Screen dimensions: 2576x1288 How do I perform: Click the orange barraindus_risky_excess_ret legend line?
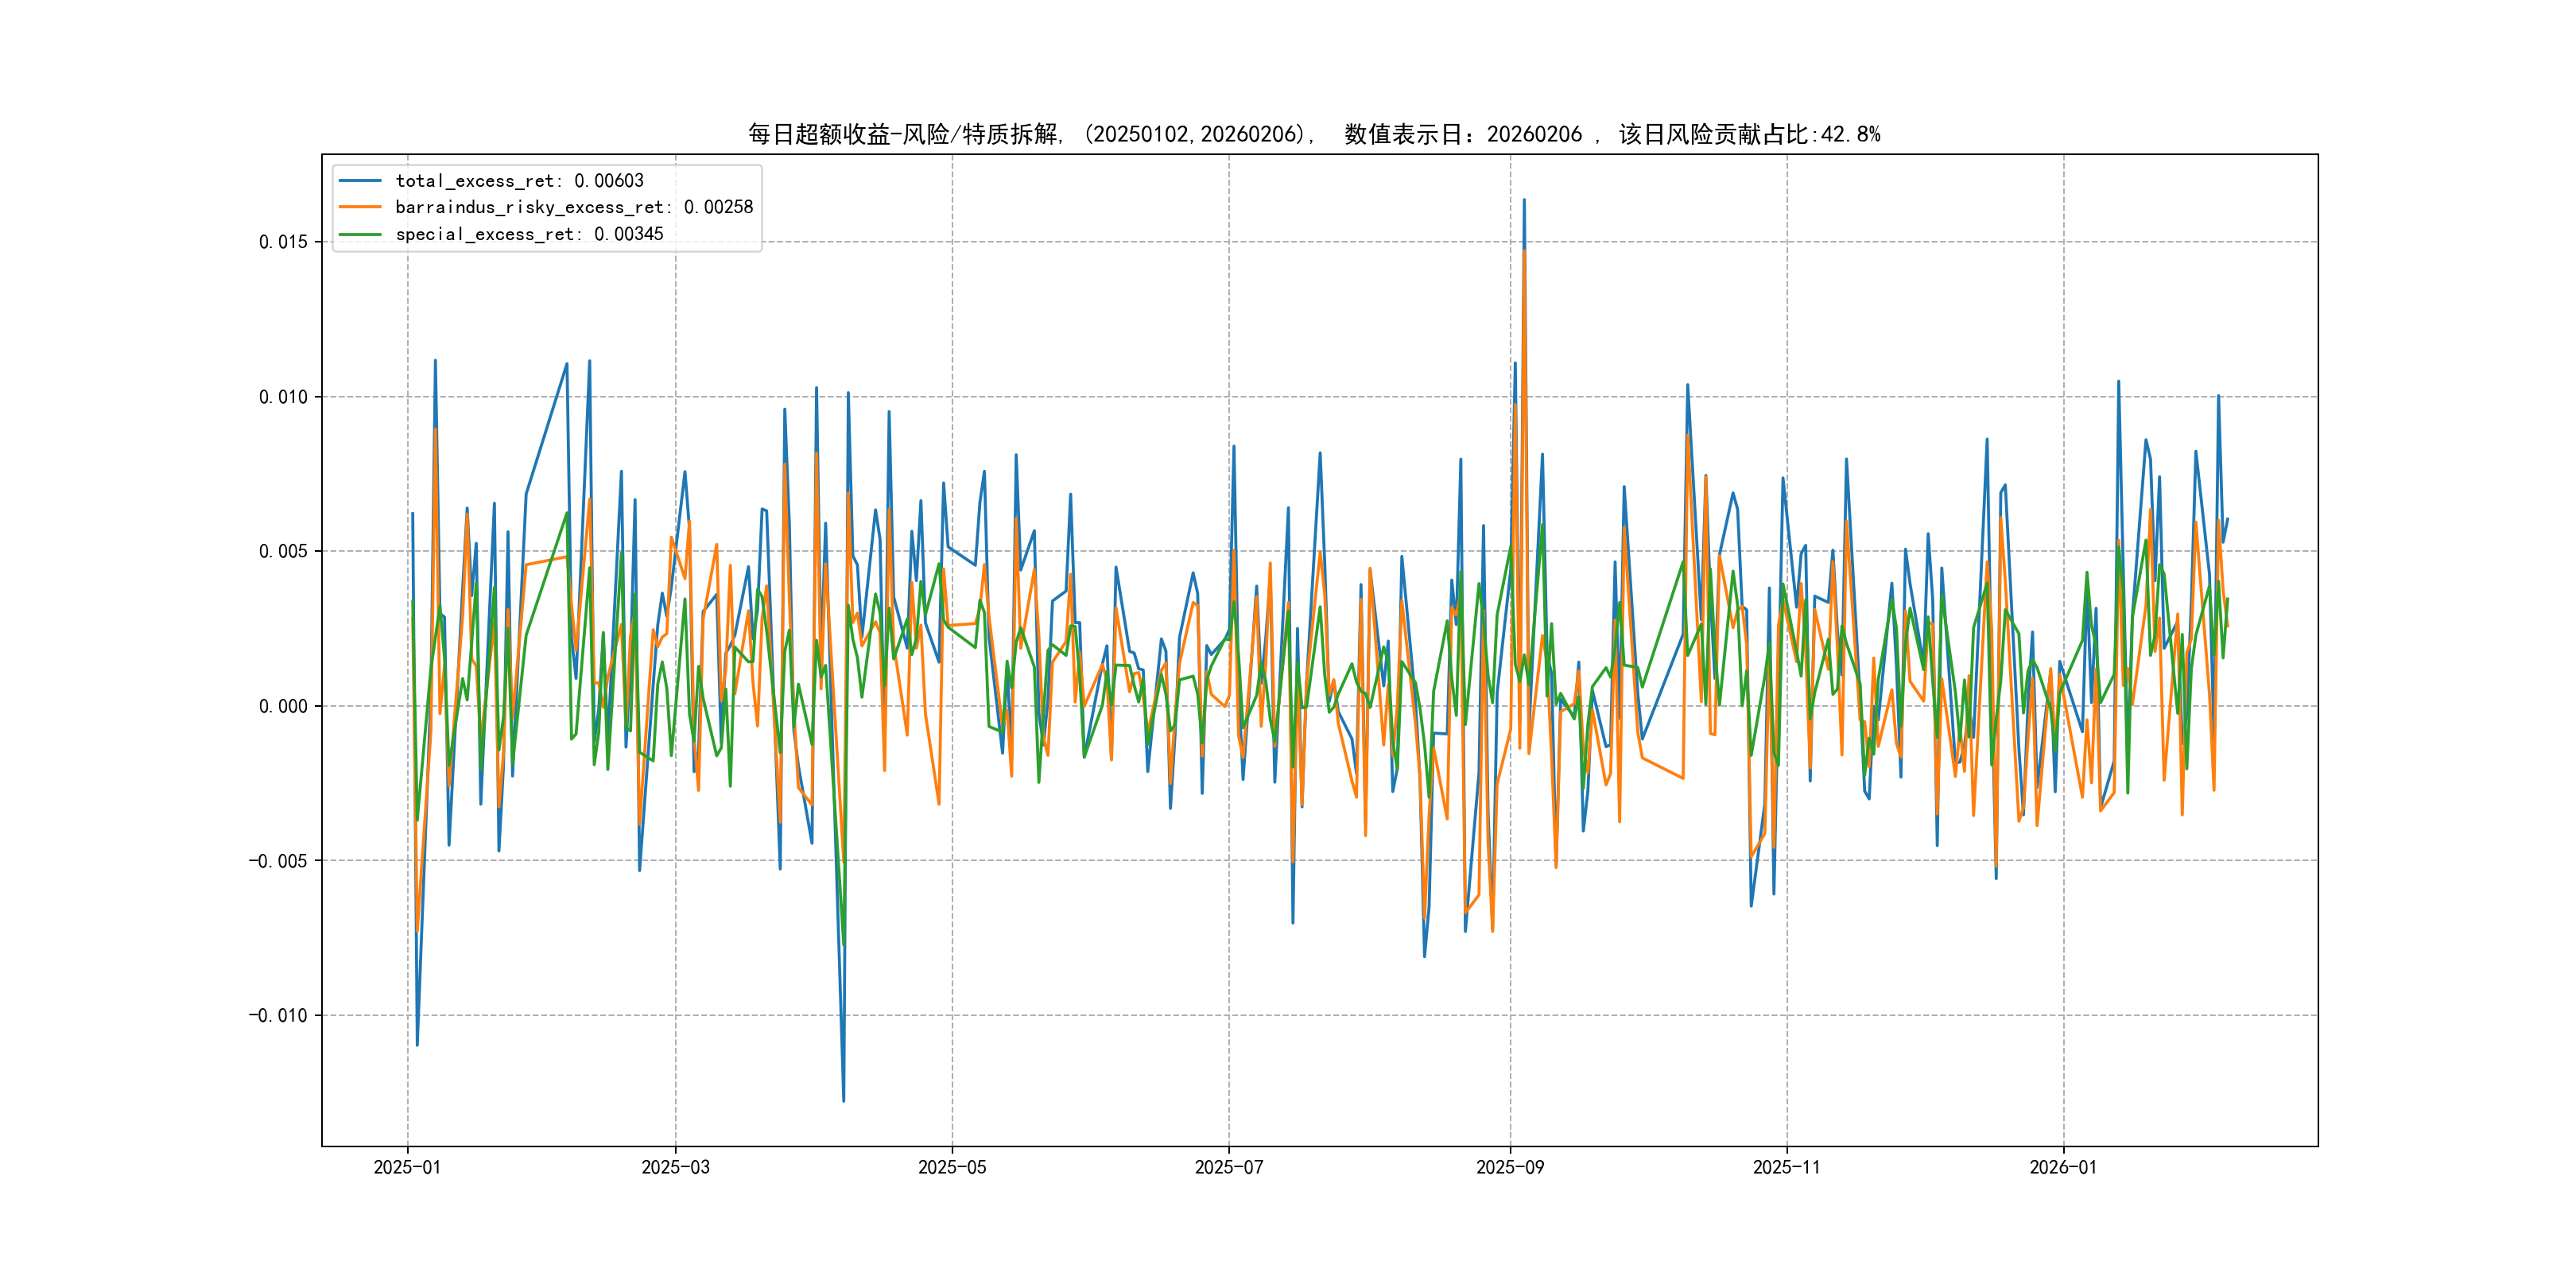(360, 207)
